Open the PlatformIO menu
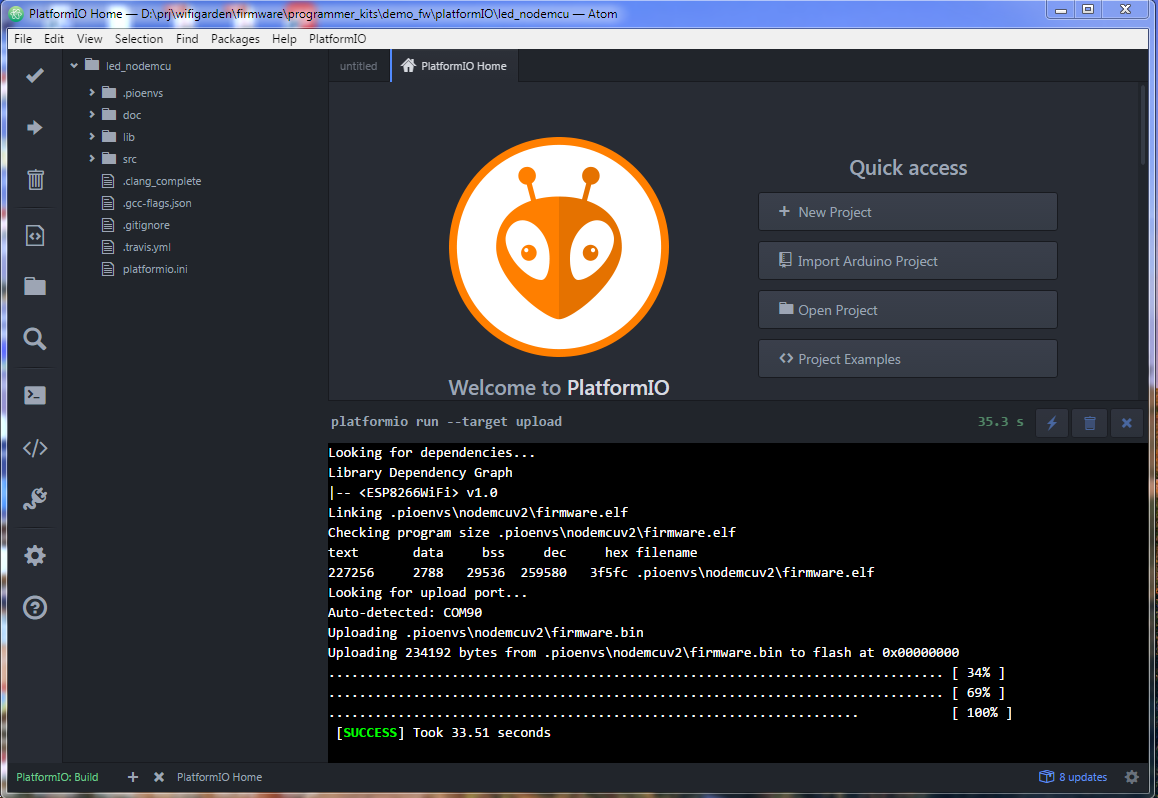Image resolution: width=1158 pixels, height=798 pixels. coord(338,38)
